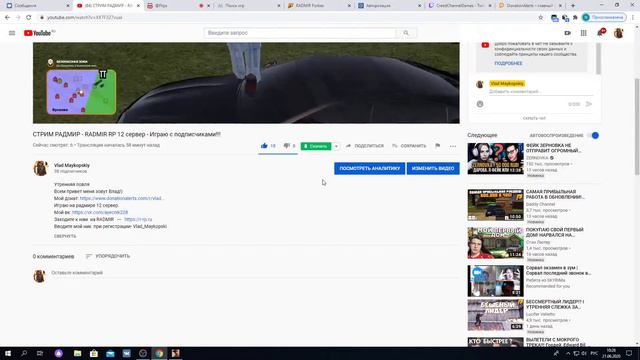Reload the page with refresh icon
This screenshot has width=640, height=360.
29,18
